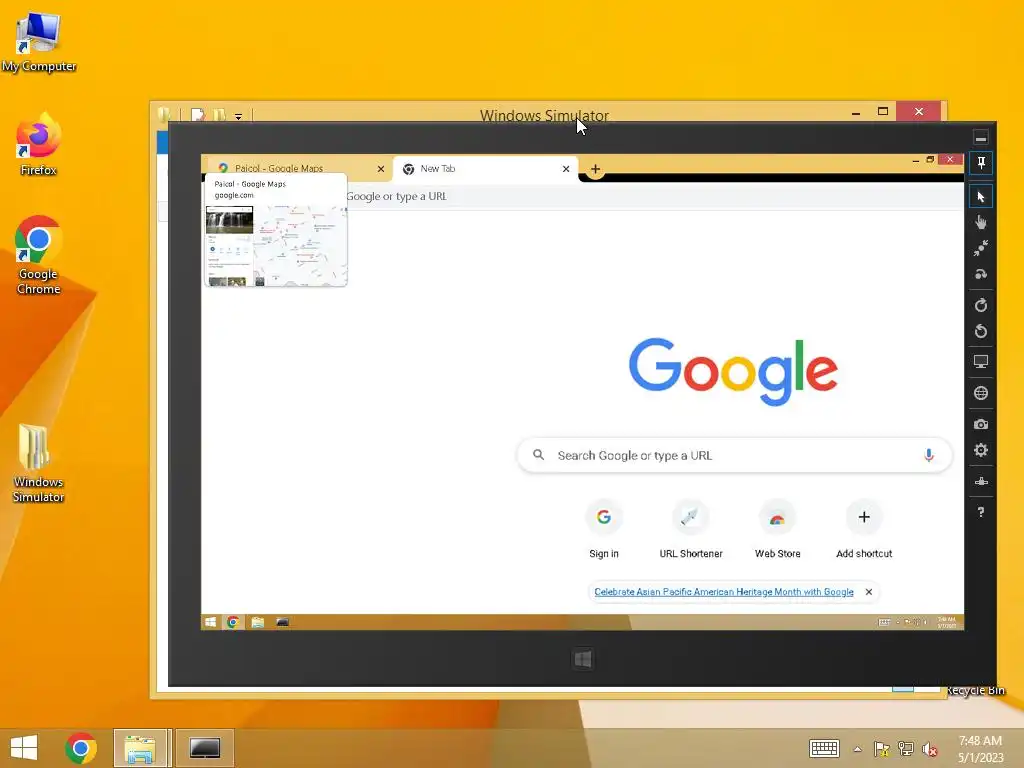This screenshot has width=1024, height=768.
Task: Open the URL Shortener shortcut
Action: (690, 530)
